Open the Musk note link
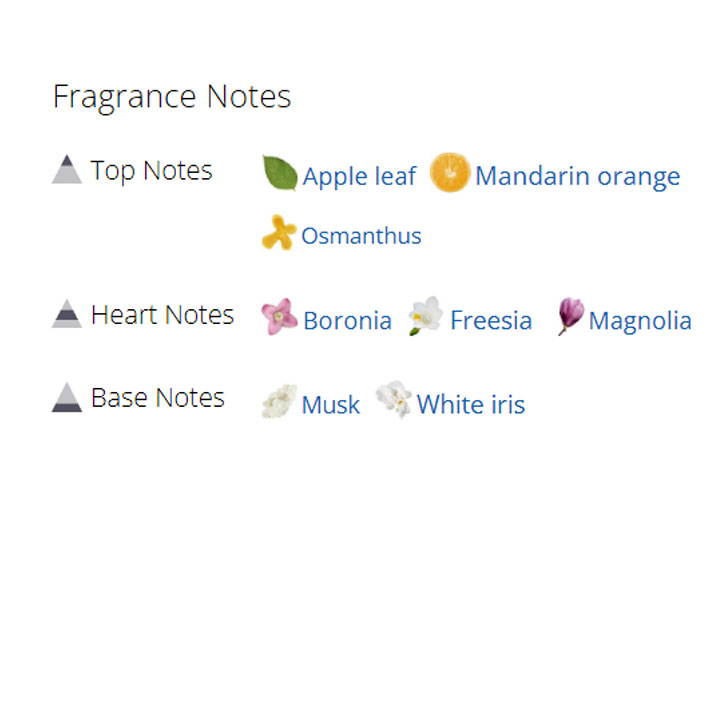This screenshot has width=720, height=720. 330,405
